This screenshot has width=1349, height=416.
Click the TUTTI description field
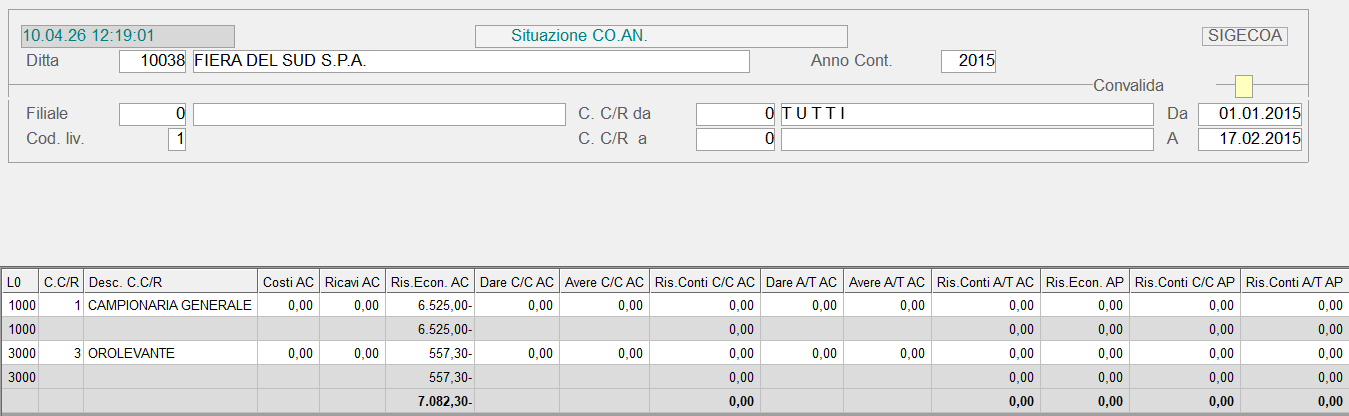point(965,114)
